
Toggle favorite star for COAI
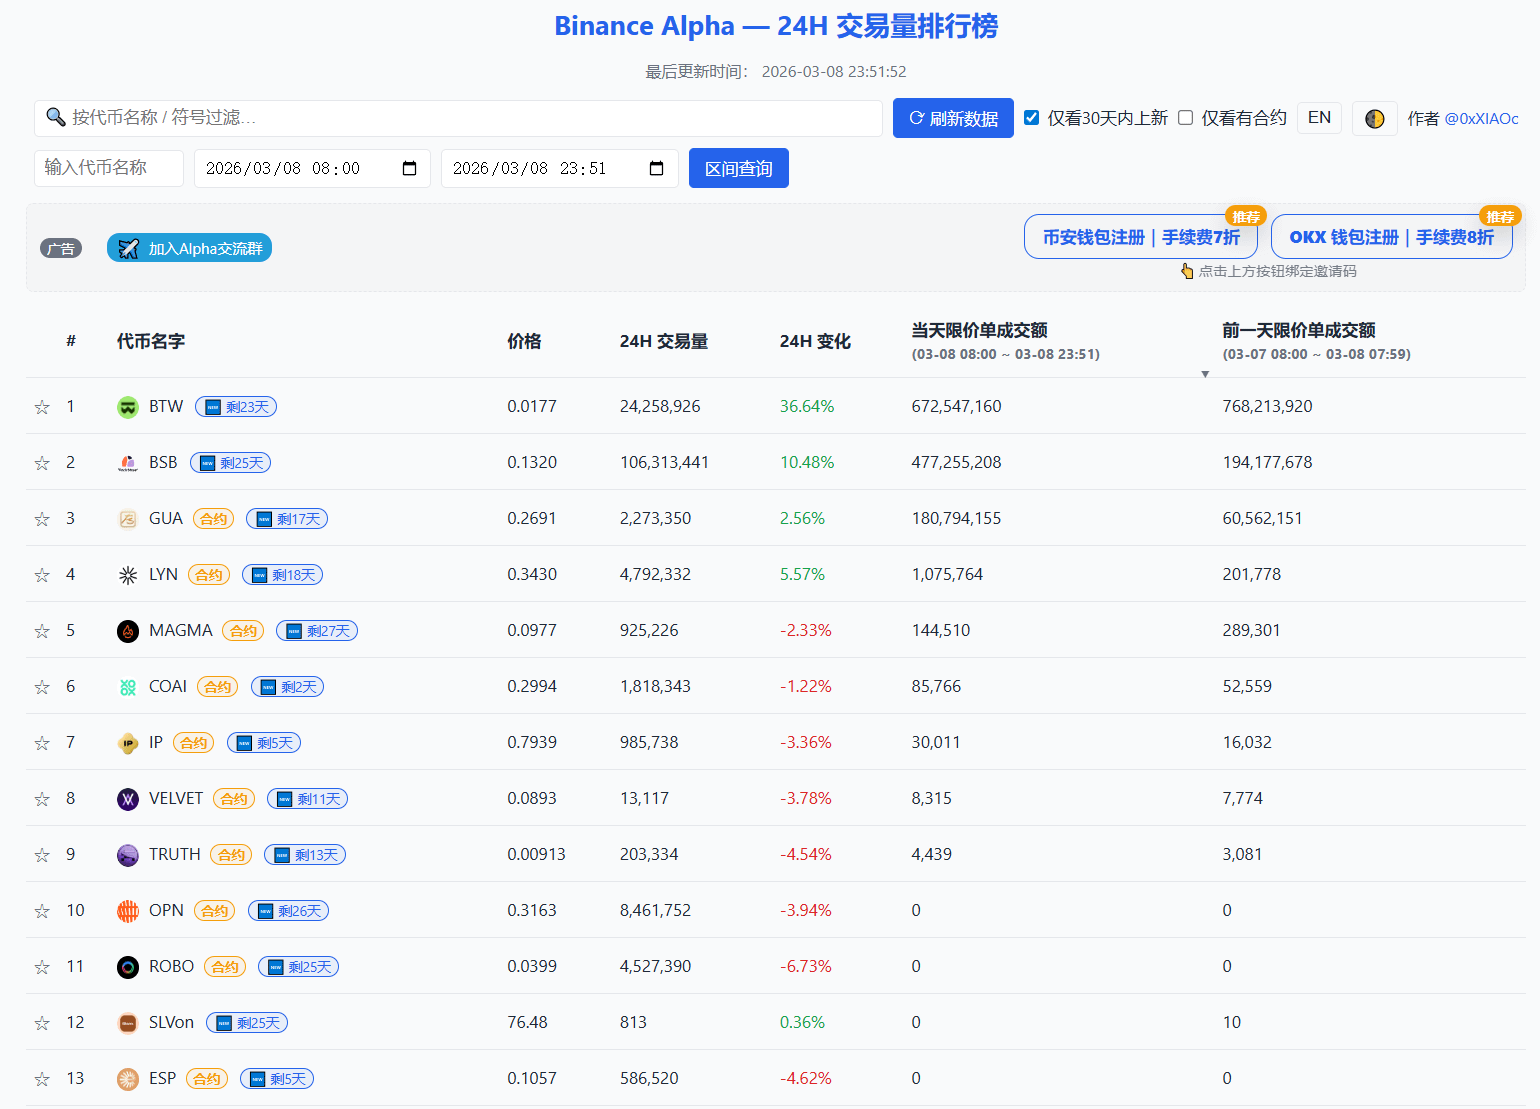point(42,687)
